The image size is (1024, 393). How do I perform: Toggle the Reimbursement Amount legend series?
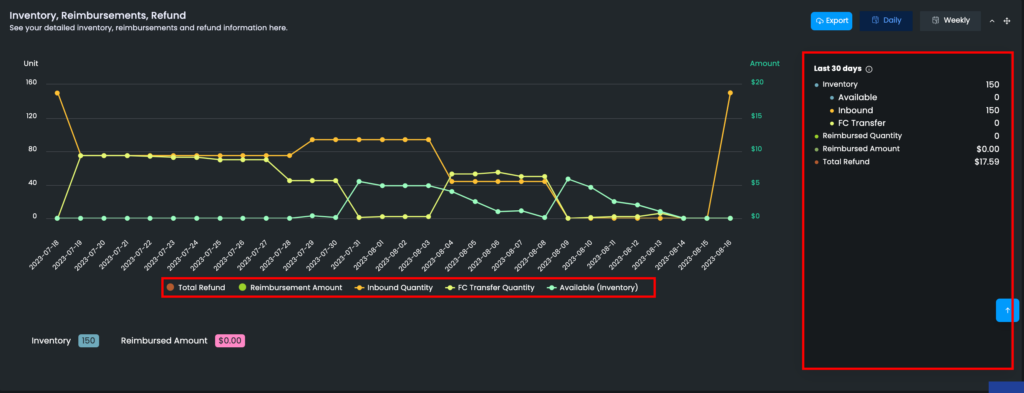tap(291, 287)
